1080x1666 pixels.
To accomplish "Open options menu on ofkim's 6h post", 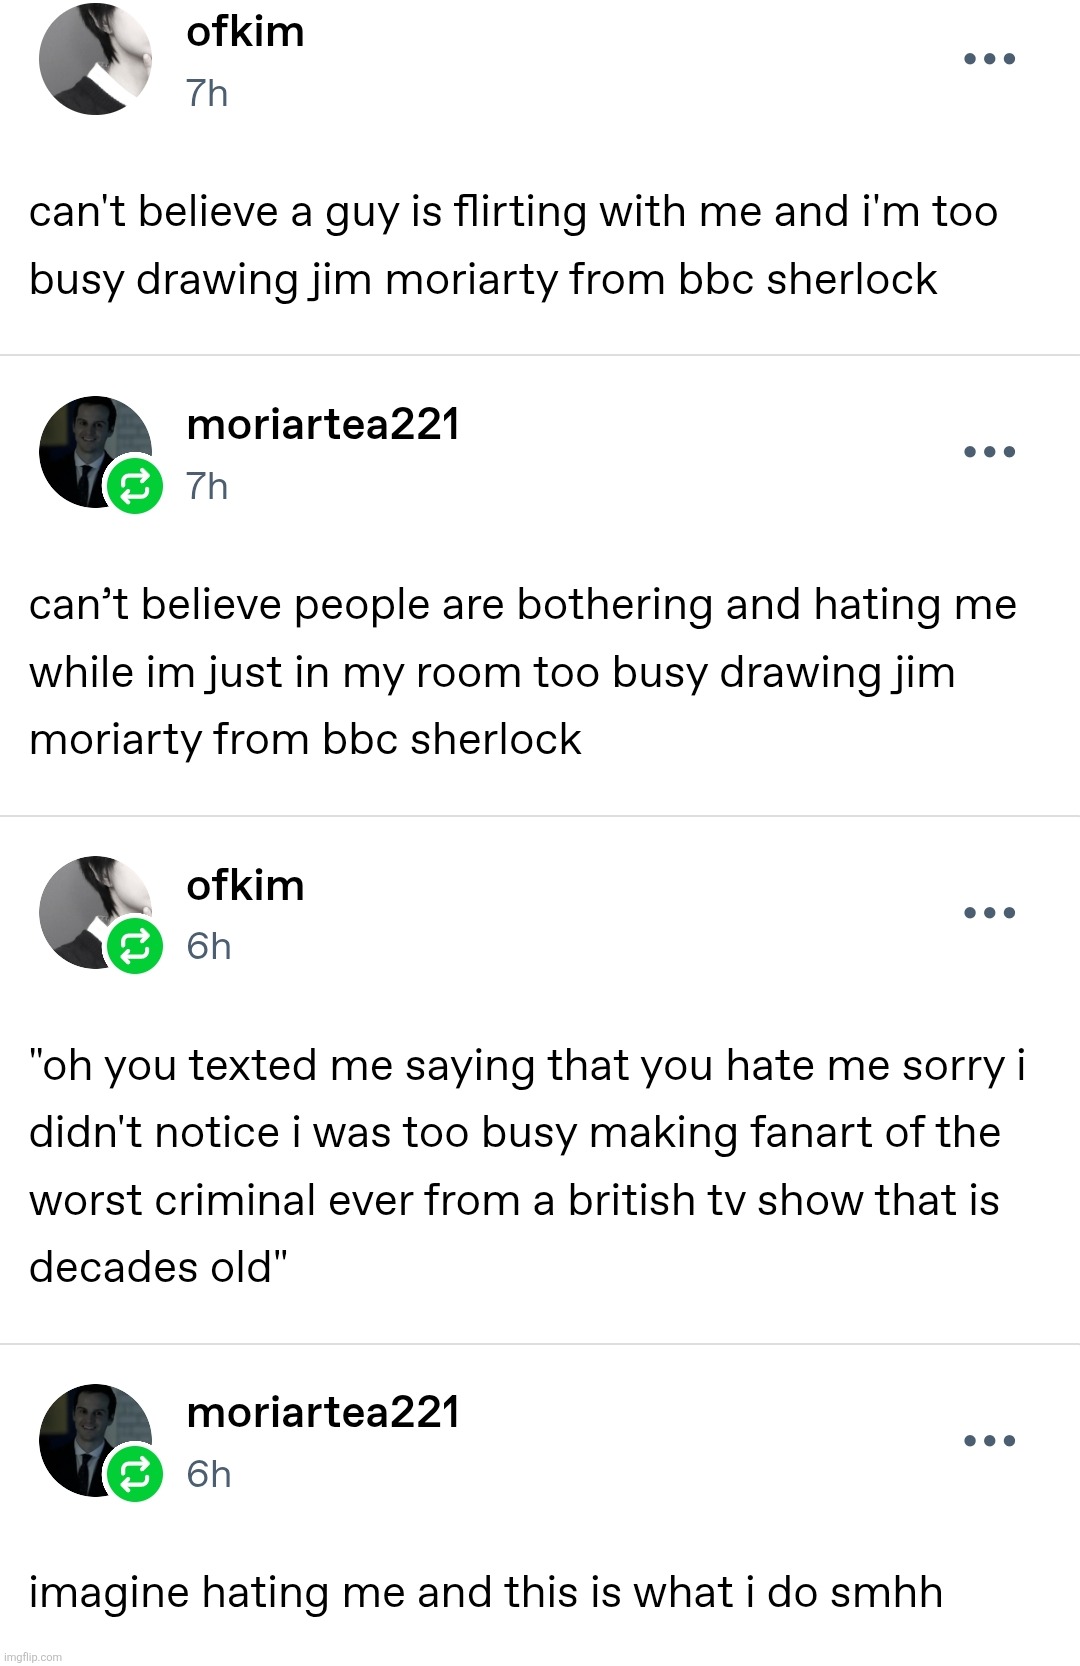I will click(x=989, y=913).
